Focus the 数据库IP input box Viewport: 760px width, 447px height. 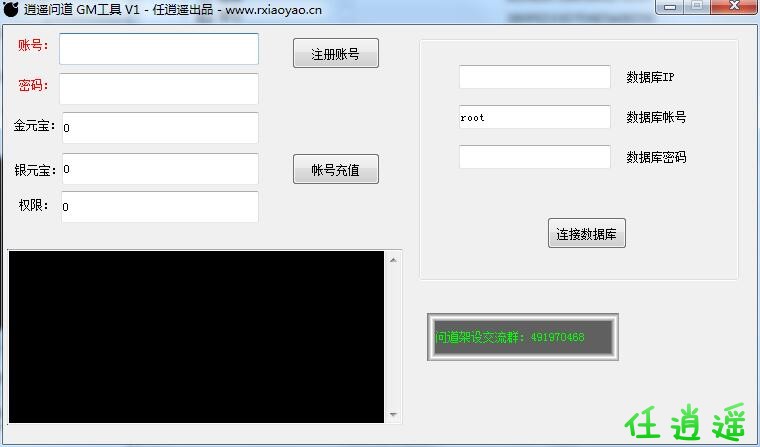[534, 77]
